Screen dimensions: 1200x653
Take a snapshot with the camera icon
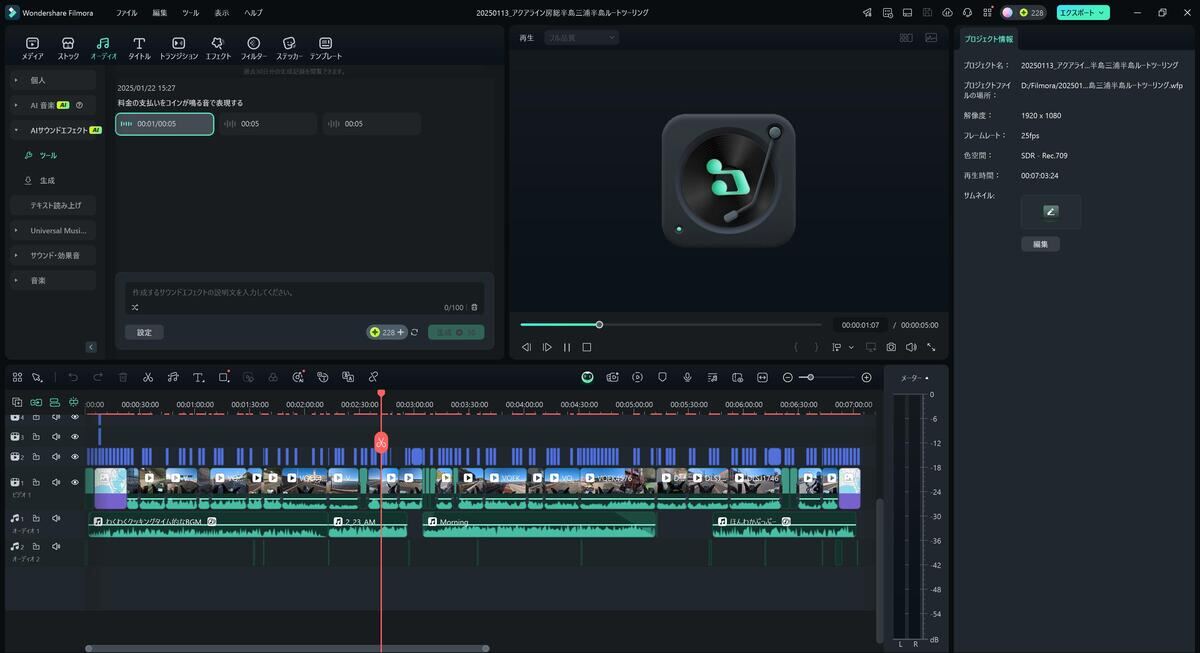(x=891, y=347)
